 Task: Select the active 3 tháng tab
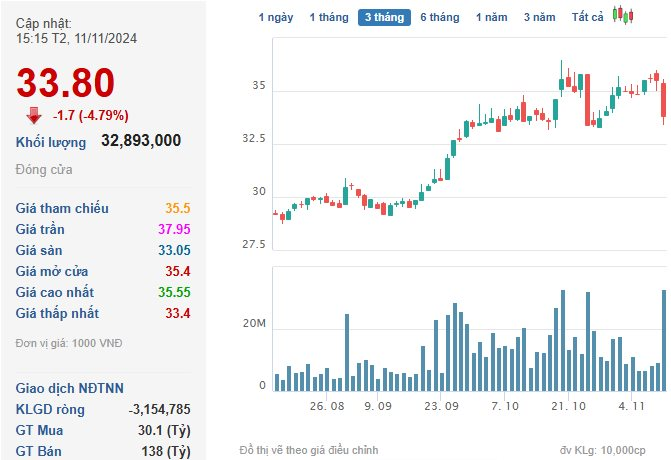(384, 17)
